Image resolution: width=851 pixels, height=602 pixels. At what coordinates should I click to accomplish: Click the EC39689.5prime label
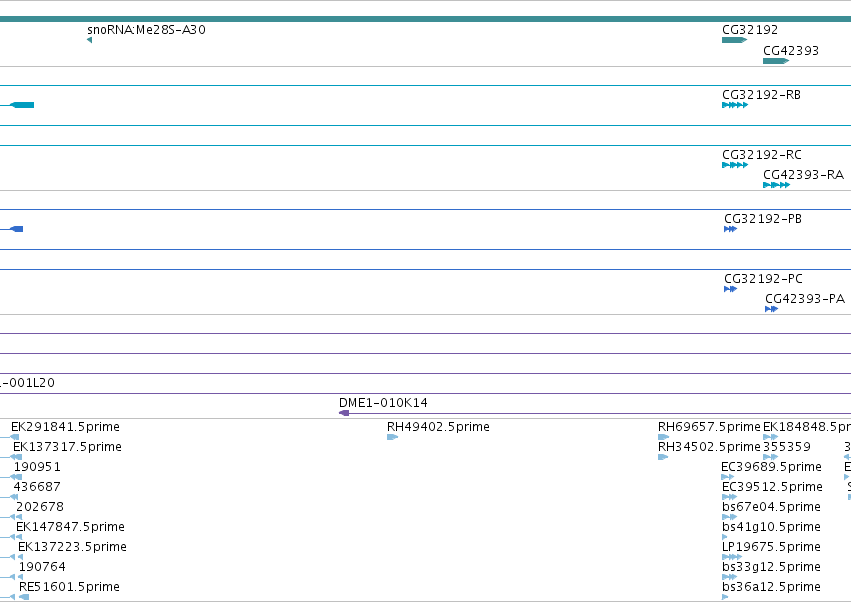tap(771, 467)
